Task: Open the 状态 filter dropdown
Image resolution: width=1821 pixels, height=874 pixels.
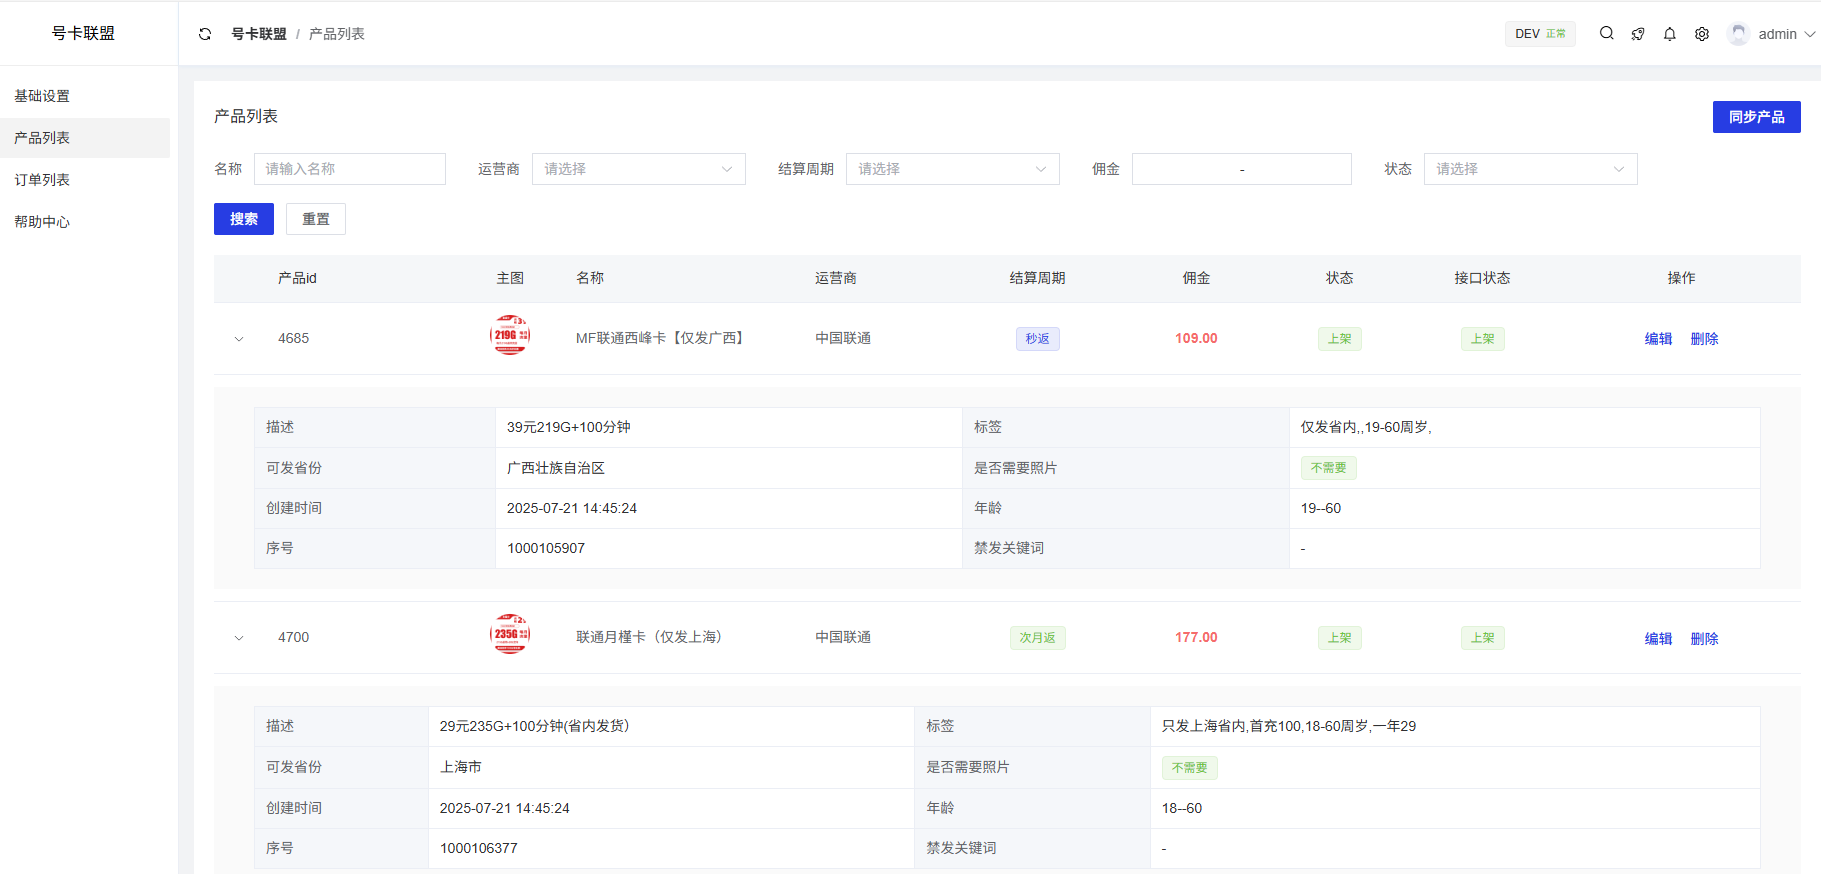Action: point(1530,169)
